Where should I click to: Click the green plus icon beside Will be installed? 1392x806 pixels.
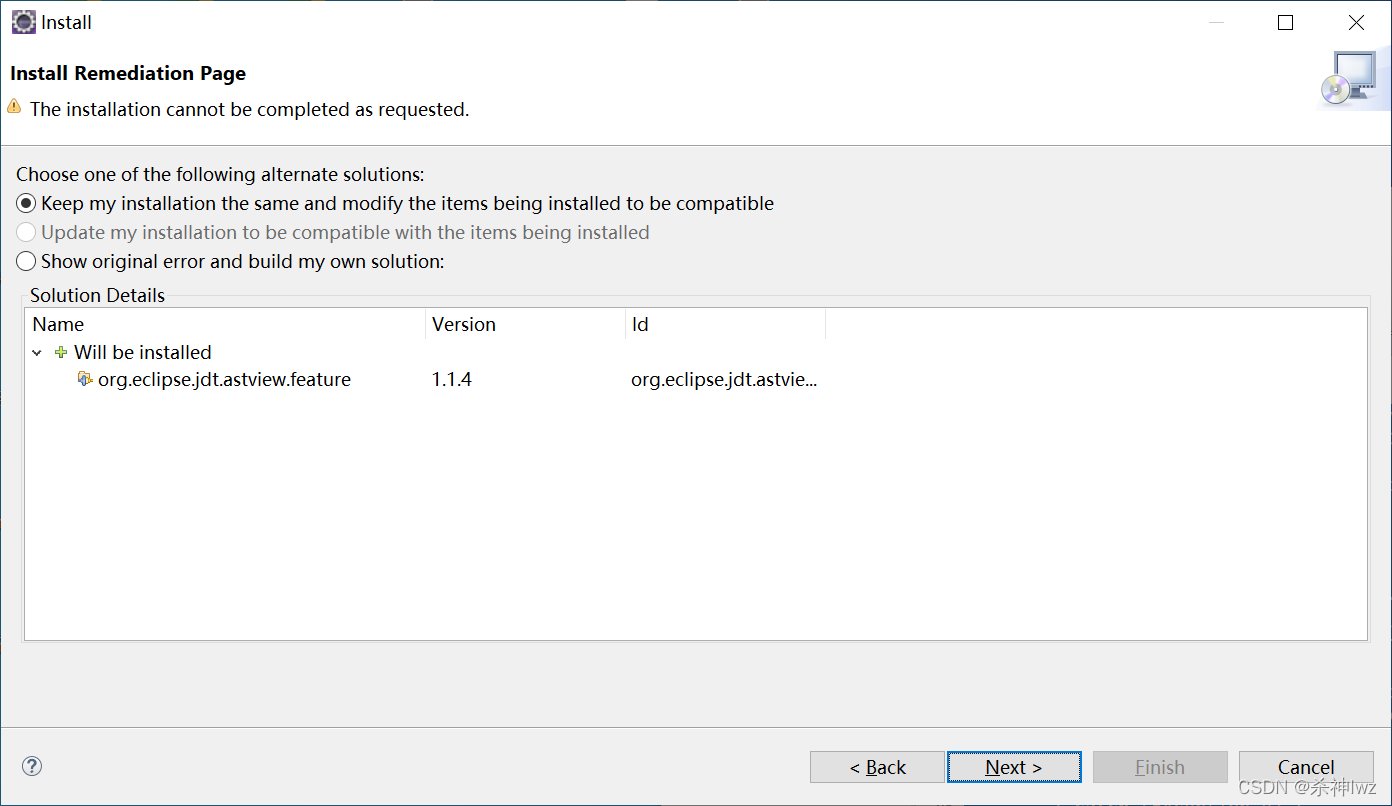point(60,352)
